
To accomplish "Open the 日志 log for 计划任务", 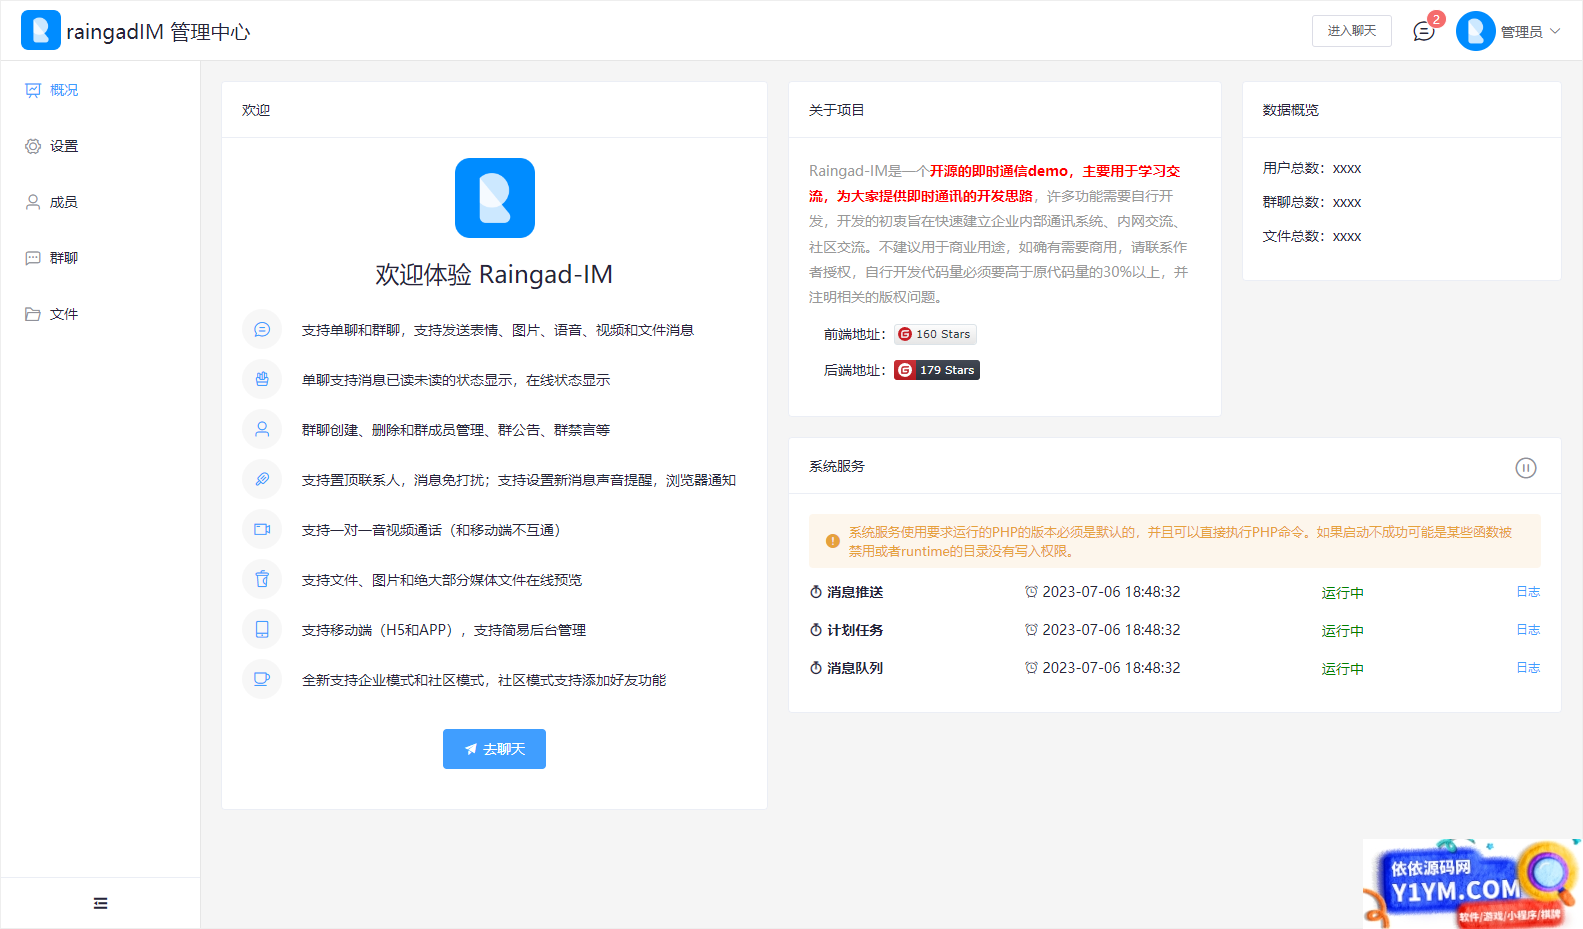I will 1528,630.
